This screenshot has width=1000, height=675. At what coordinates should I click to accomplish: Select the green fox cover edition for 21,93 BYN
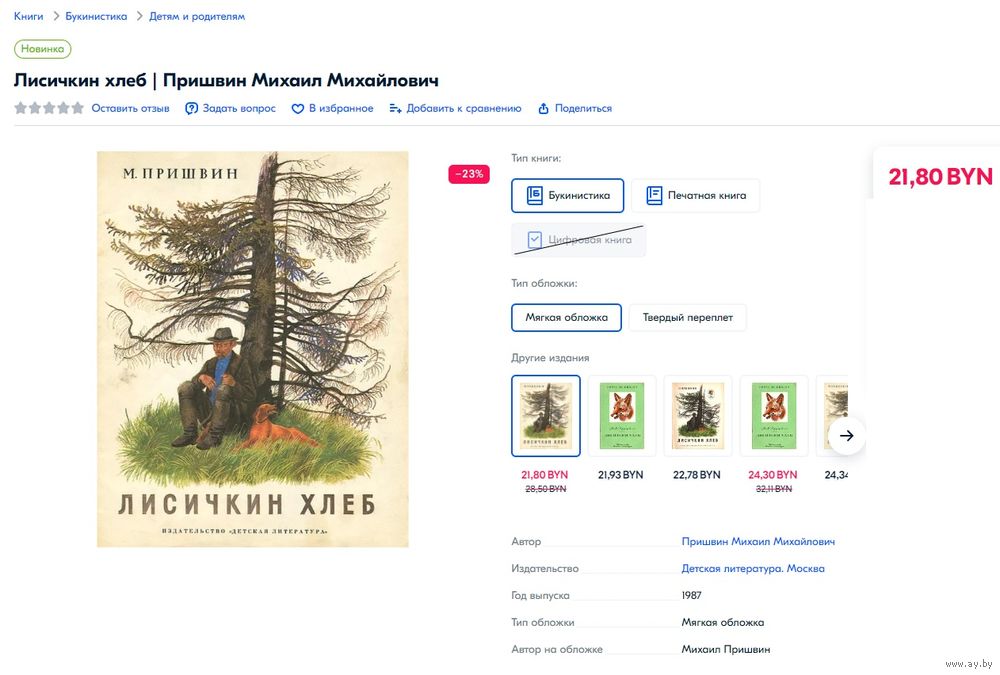[622, 416]
